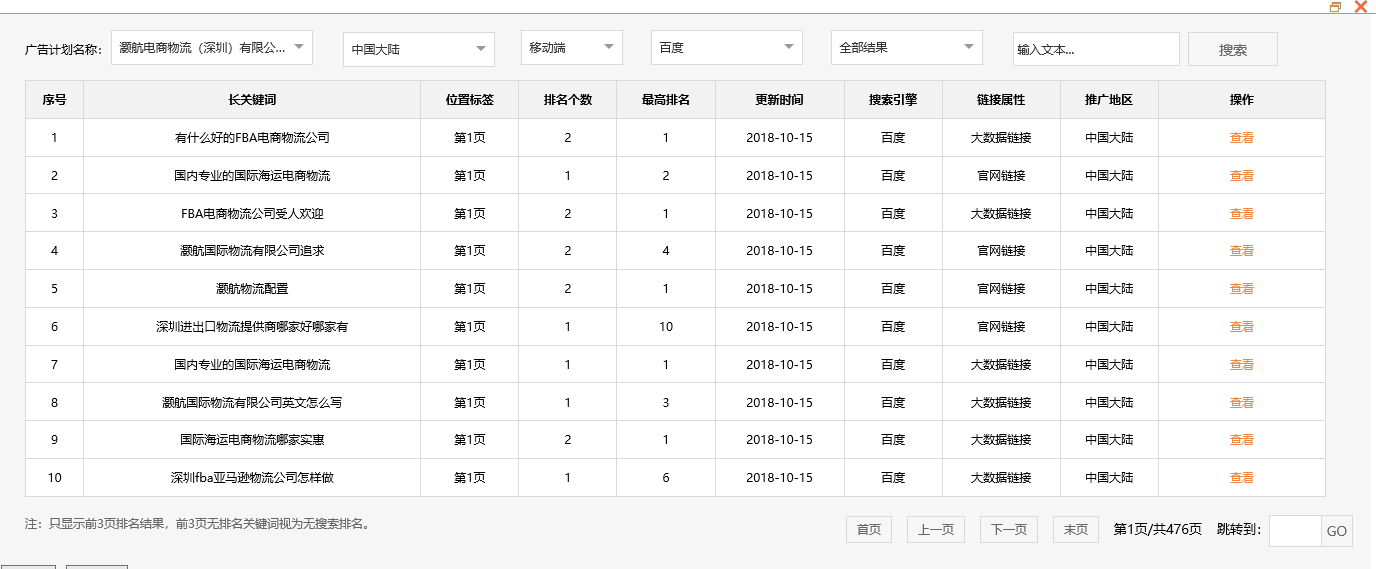View details for 有什么好的FBA电商物流公司 row
The image size is (1376, 569).
1241,138
